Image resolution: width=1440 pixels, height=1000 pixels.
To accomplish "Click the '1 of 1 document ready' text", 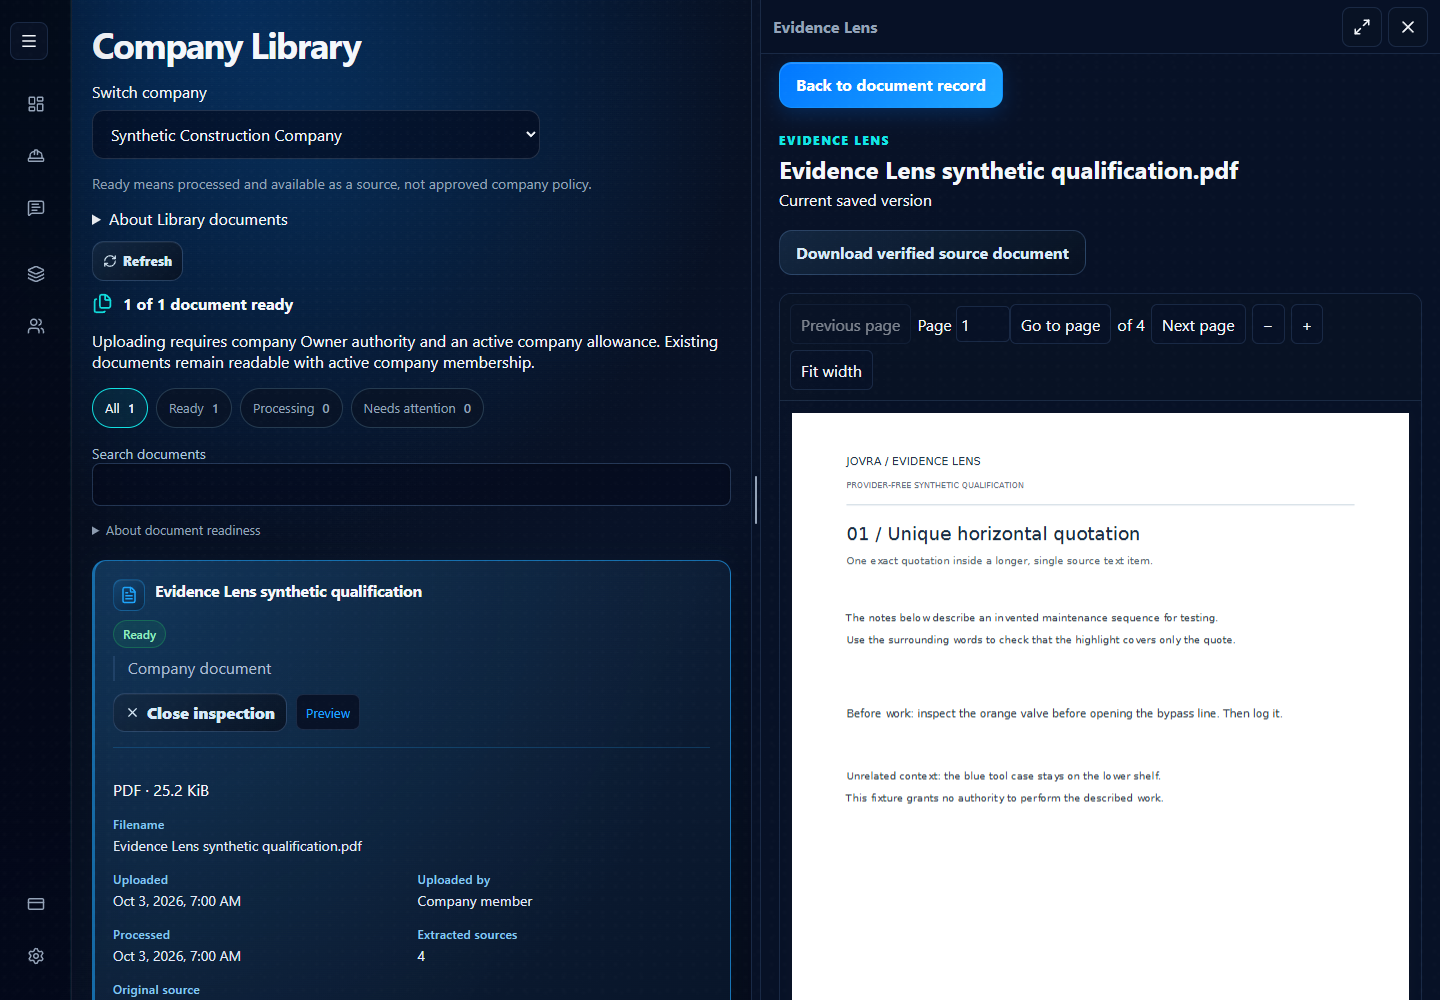I will tap(208, 305).
